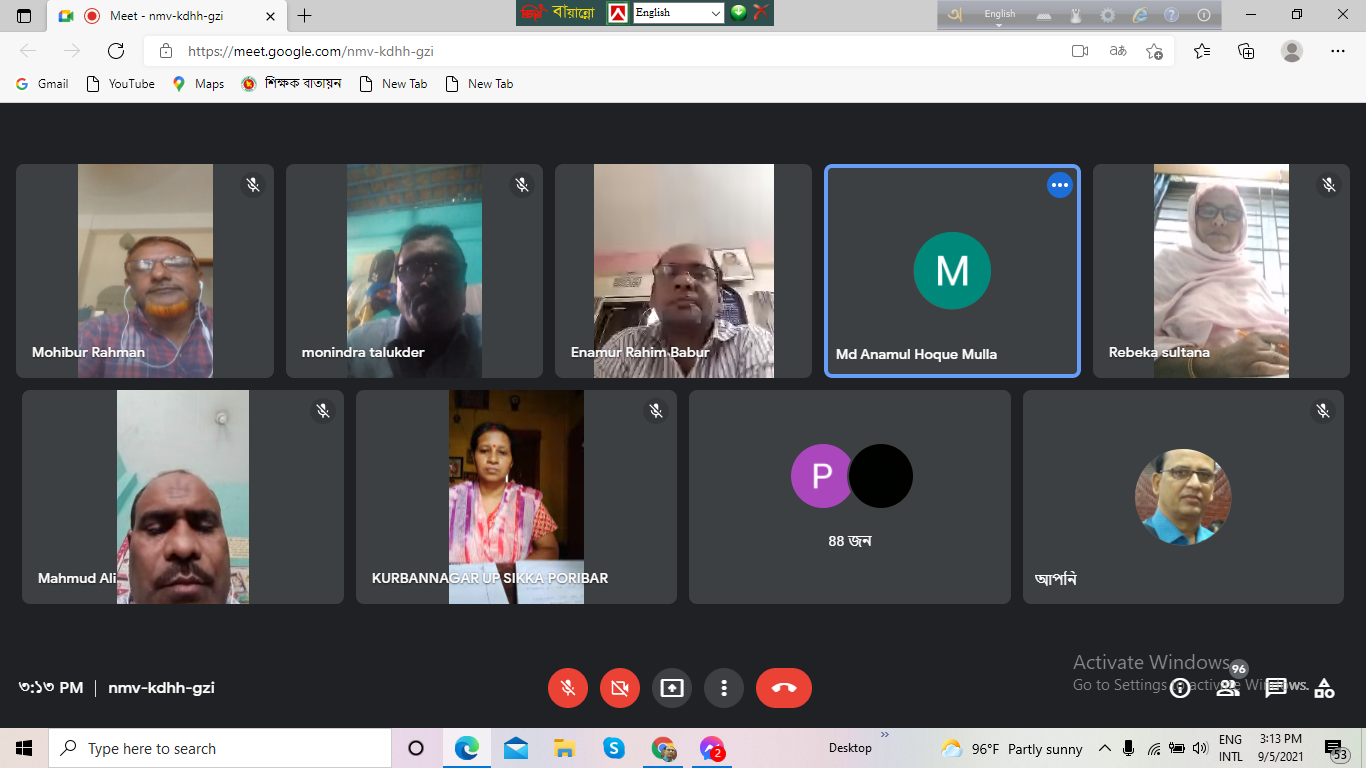Click the browser profile avatar icon
The height and width of the screenshot is (768, 1366).
pyautogui.click(x=1292, y=51)
